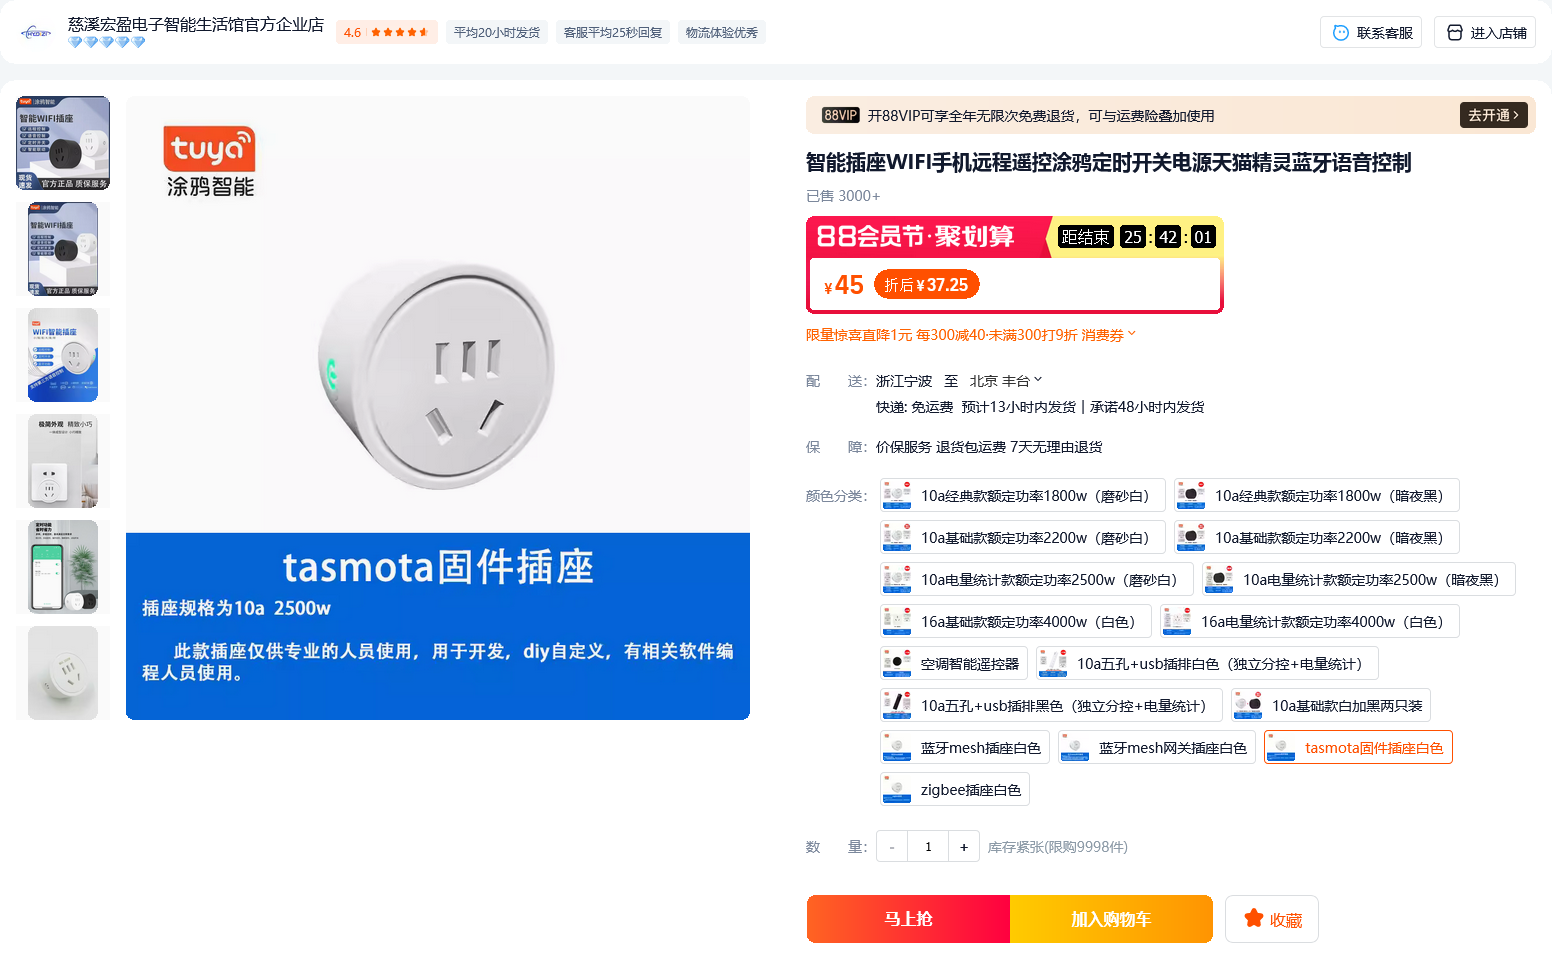
Task: Select the zigbee插座白色 variant
Action: 955,789
